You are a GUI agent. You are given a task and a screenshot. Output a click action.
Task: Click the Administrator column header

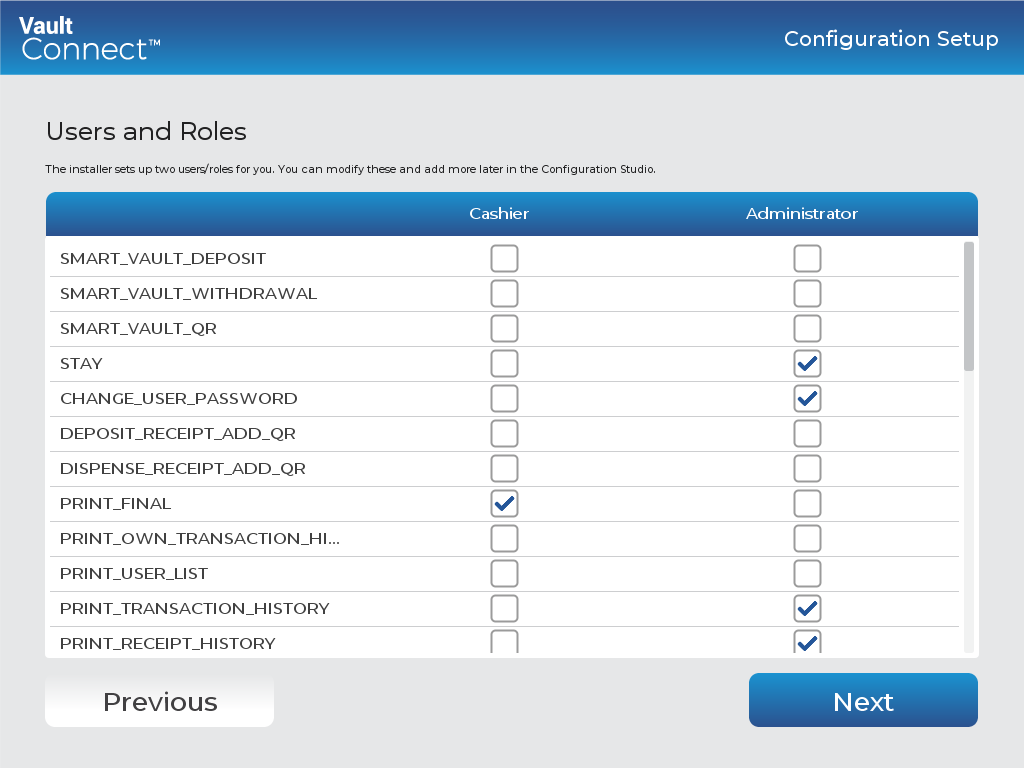tap(802, 214)
